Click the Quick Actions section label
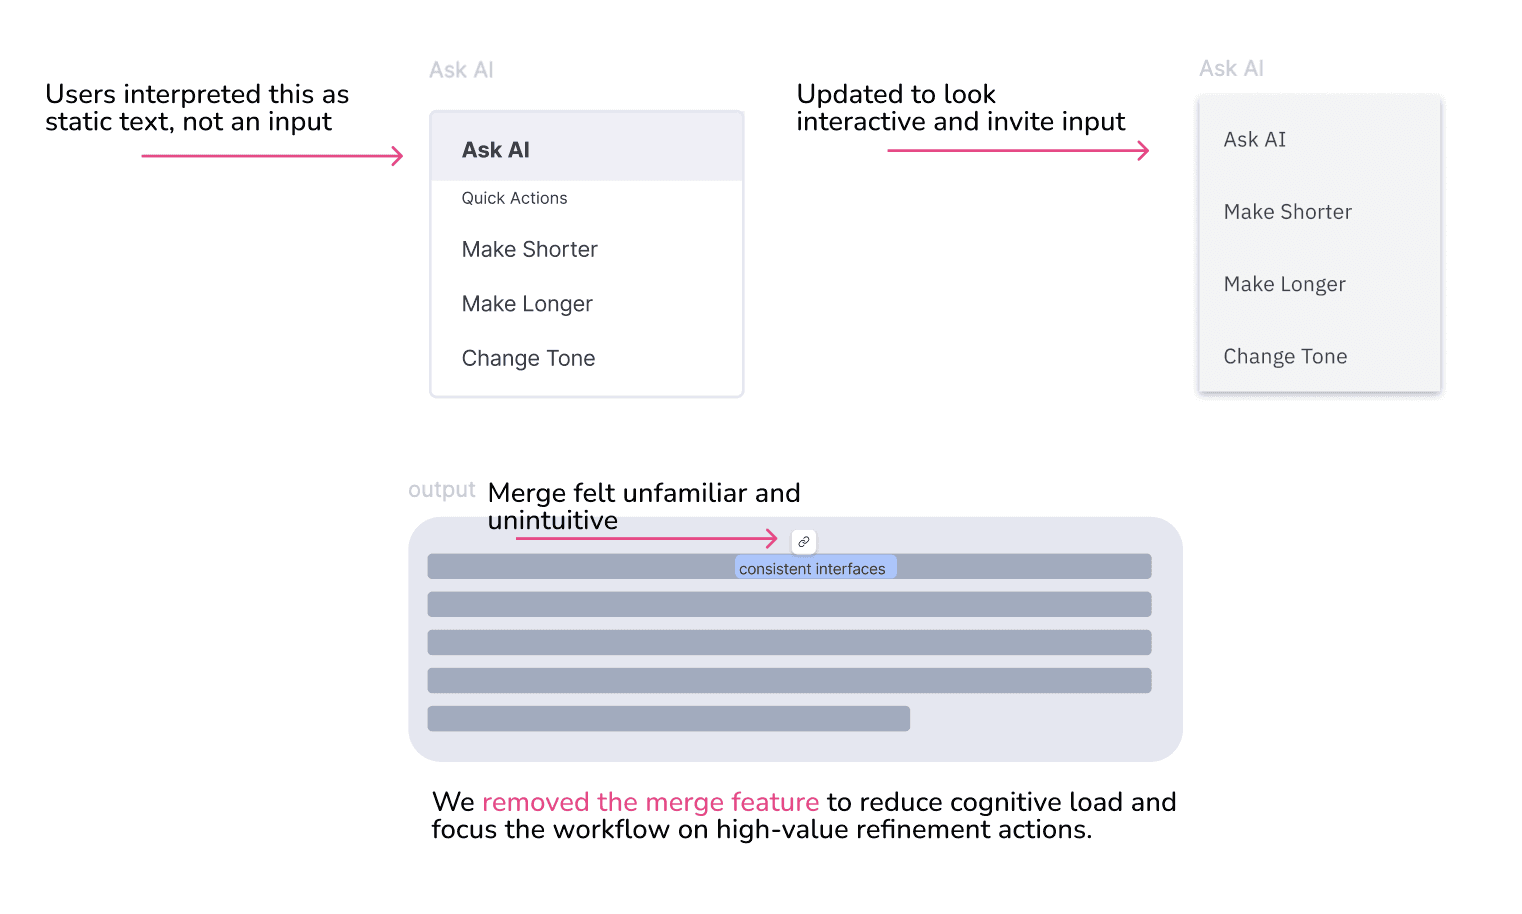This screenshot has width=1522, height=914. 514,198
